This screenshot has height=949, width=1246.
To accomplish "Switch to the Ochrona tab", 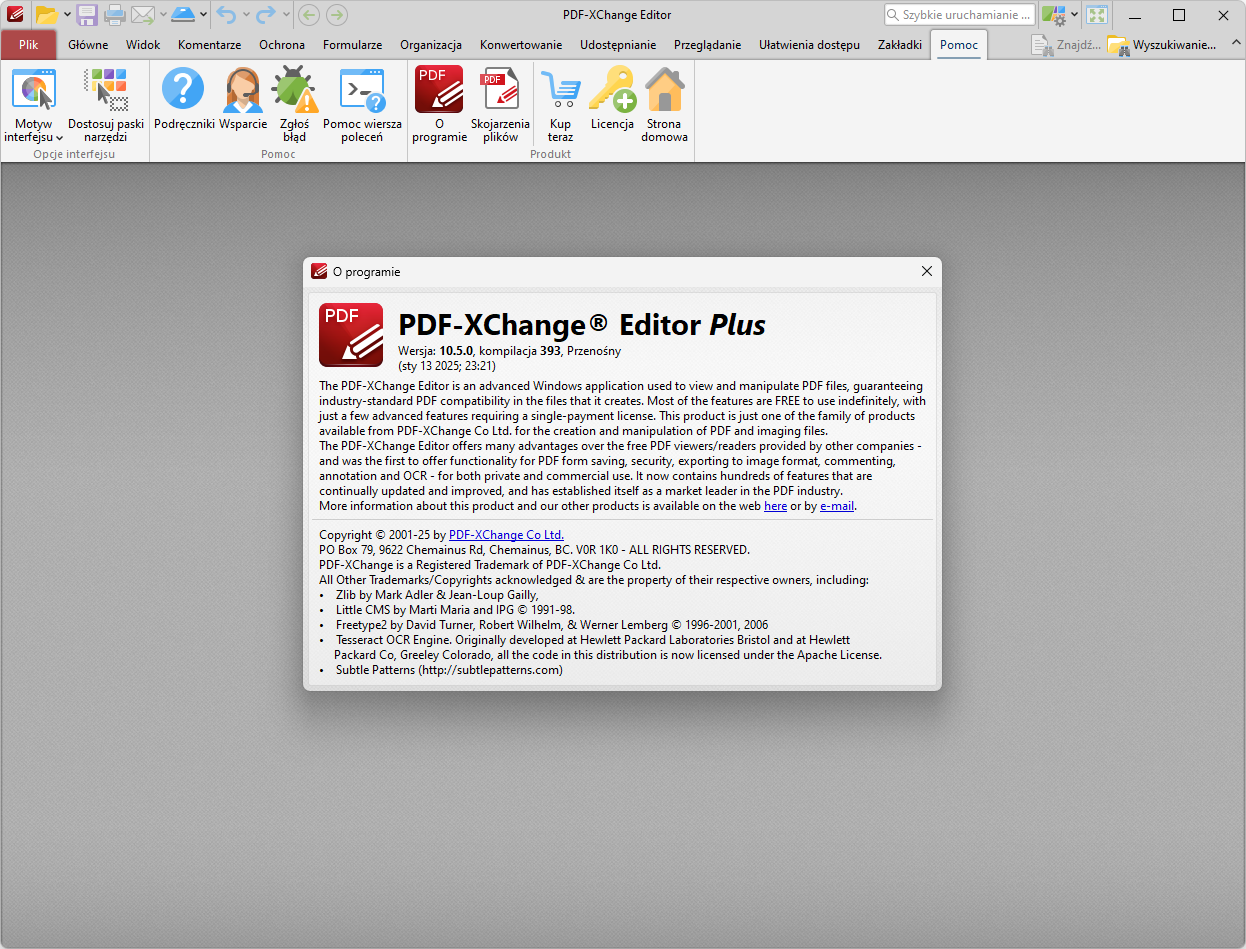I will pyautogui.click(x=282, y=45).
